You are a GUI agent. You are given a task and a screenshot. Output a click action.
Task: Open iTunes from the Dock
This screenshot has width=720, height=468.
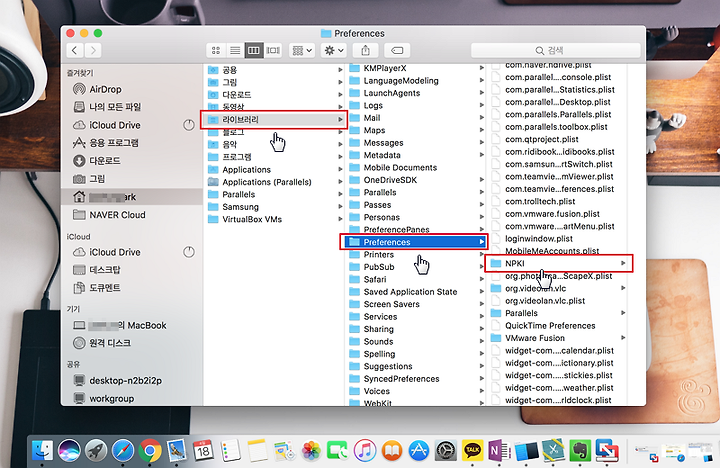365,450
